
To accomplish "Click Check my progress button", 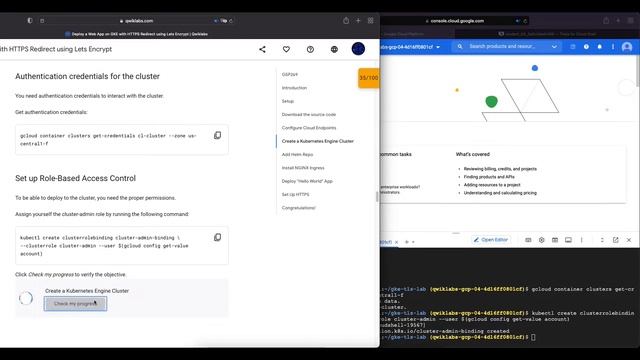I will click(x=76, y=303).
